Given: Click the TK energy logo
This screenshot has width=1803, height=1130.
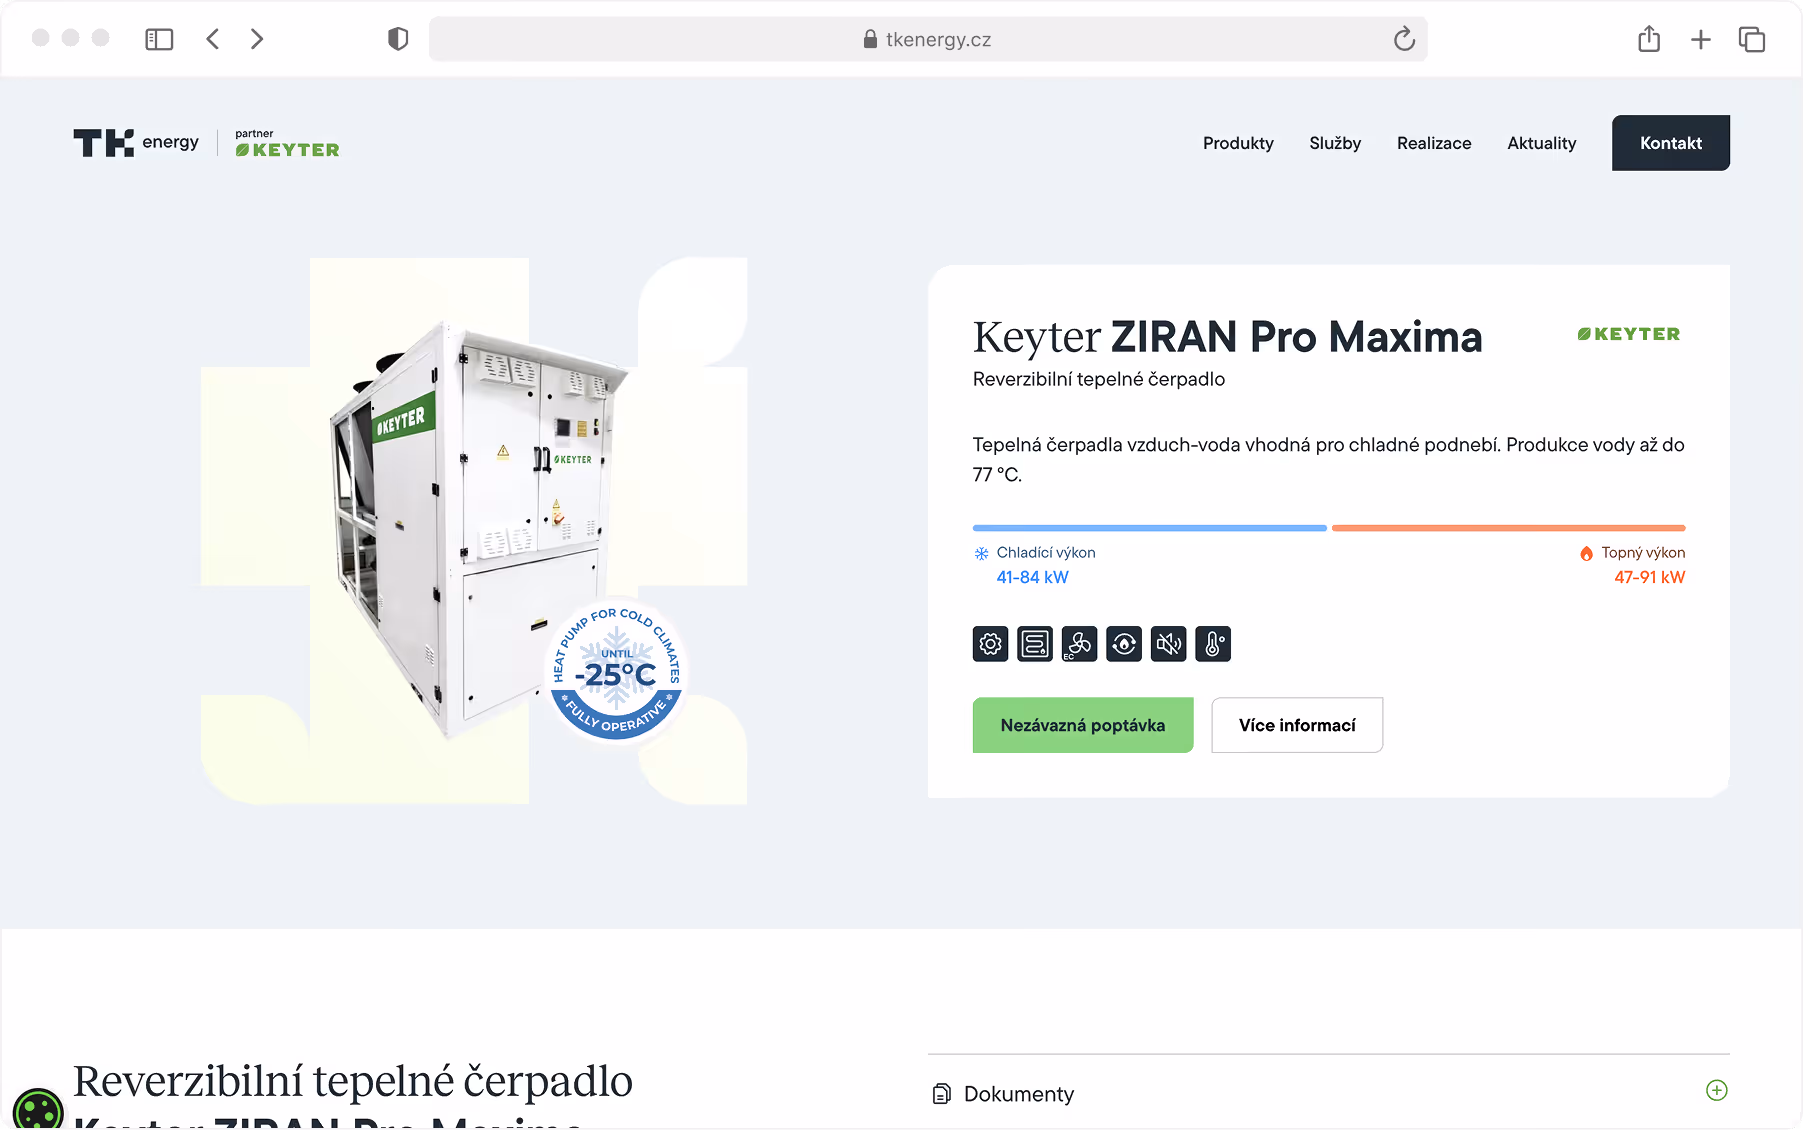Looking at the screenshot, I should tap(136, 143).
